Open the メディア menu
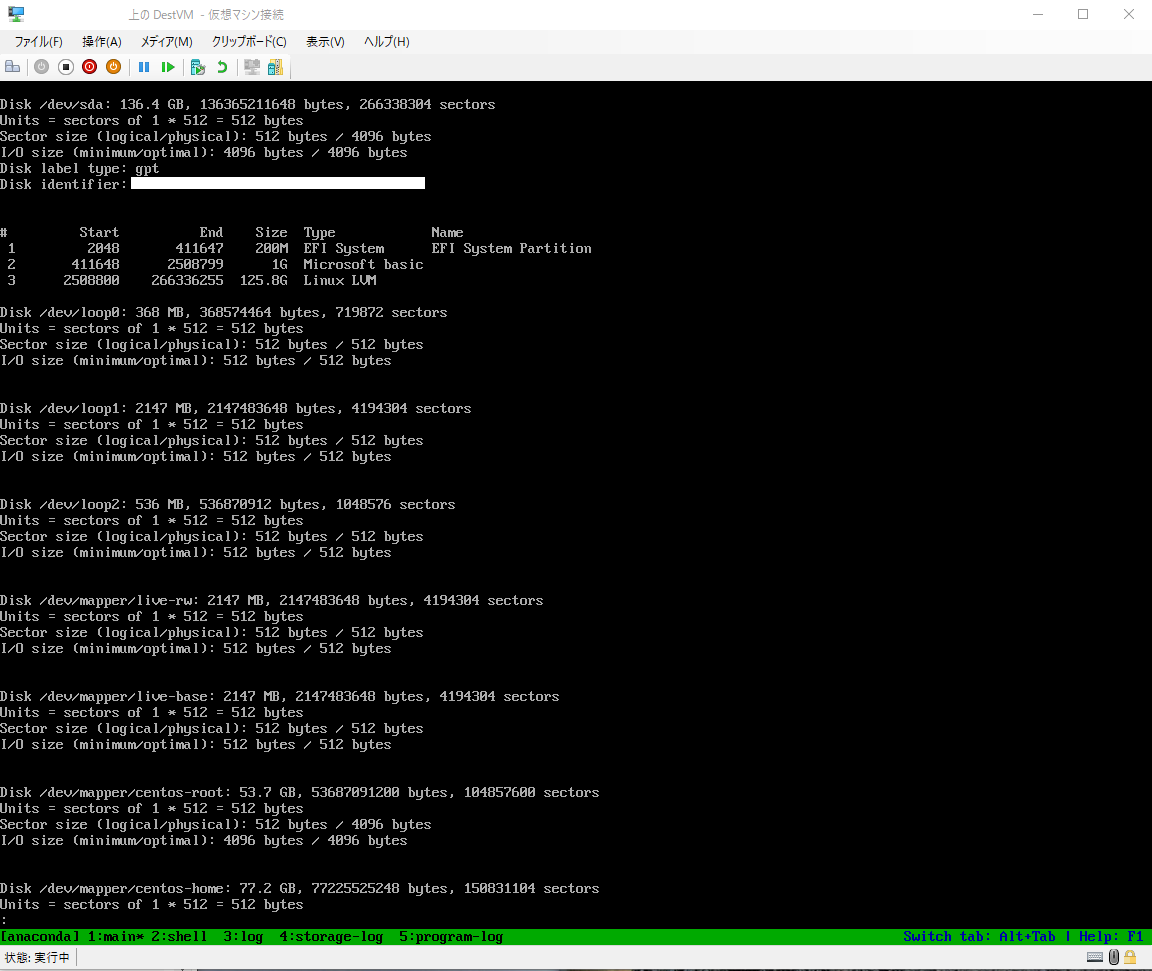 tap(166, 41)
